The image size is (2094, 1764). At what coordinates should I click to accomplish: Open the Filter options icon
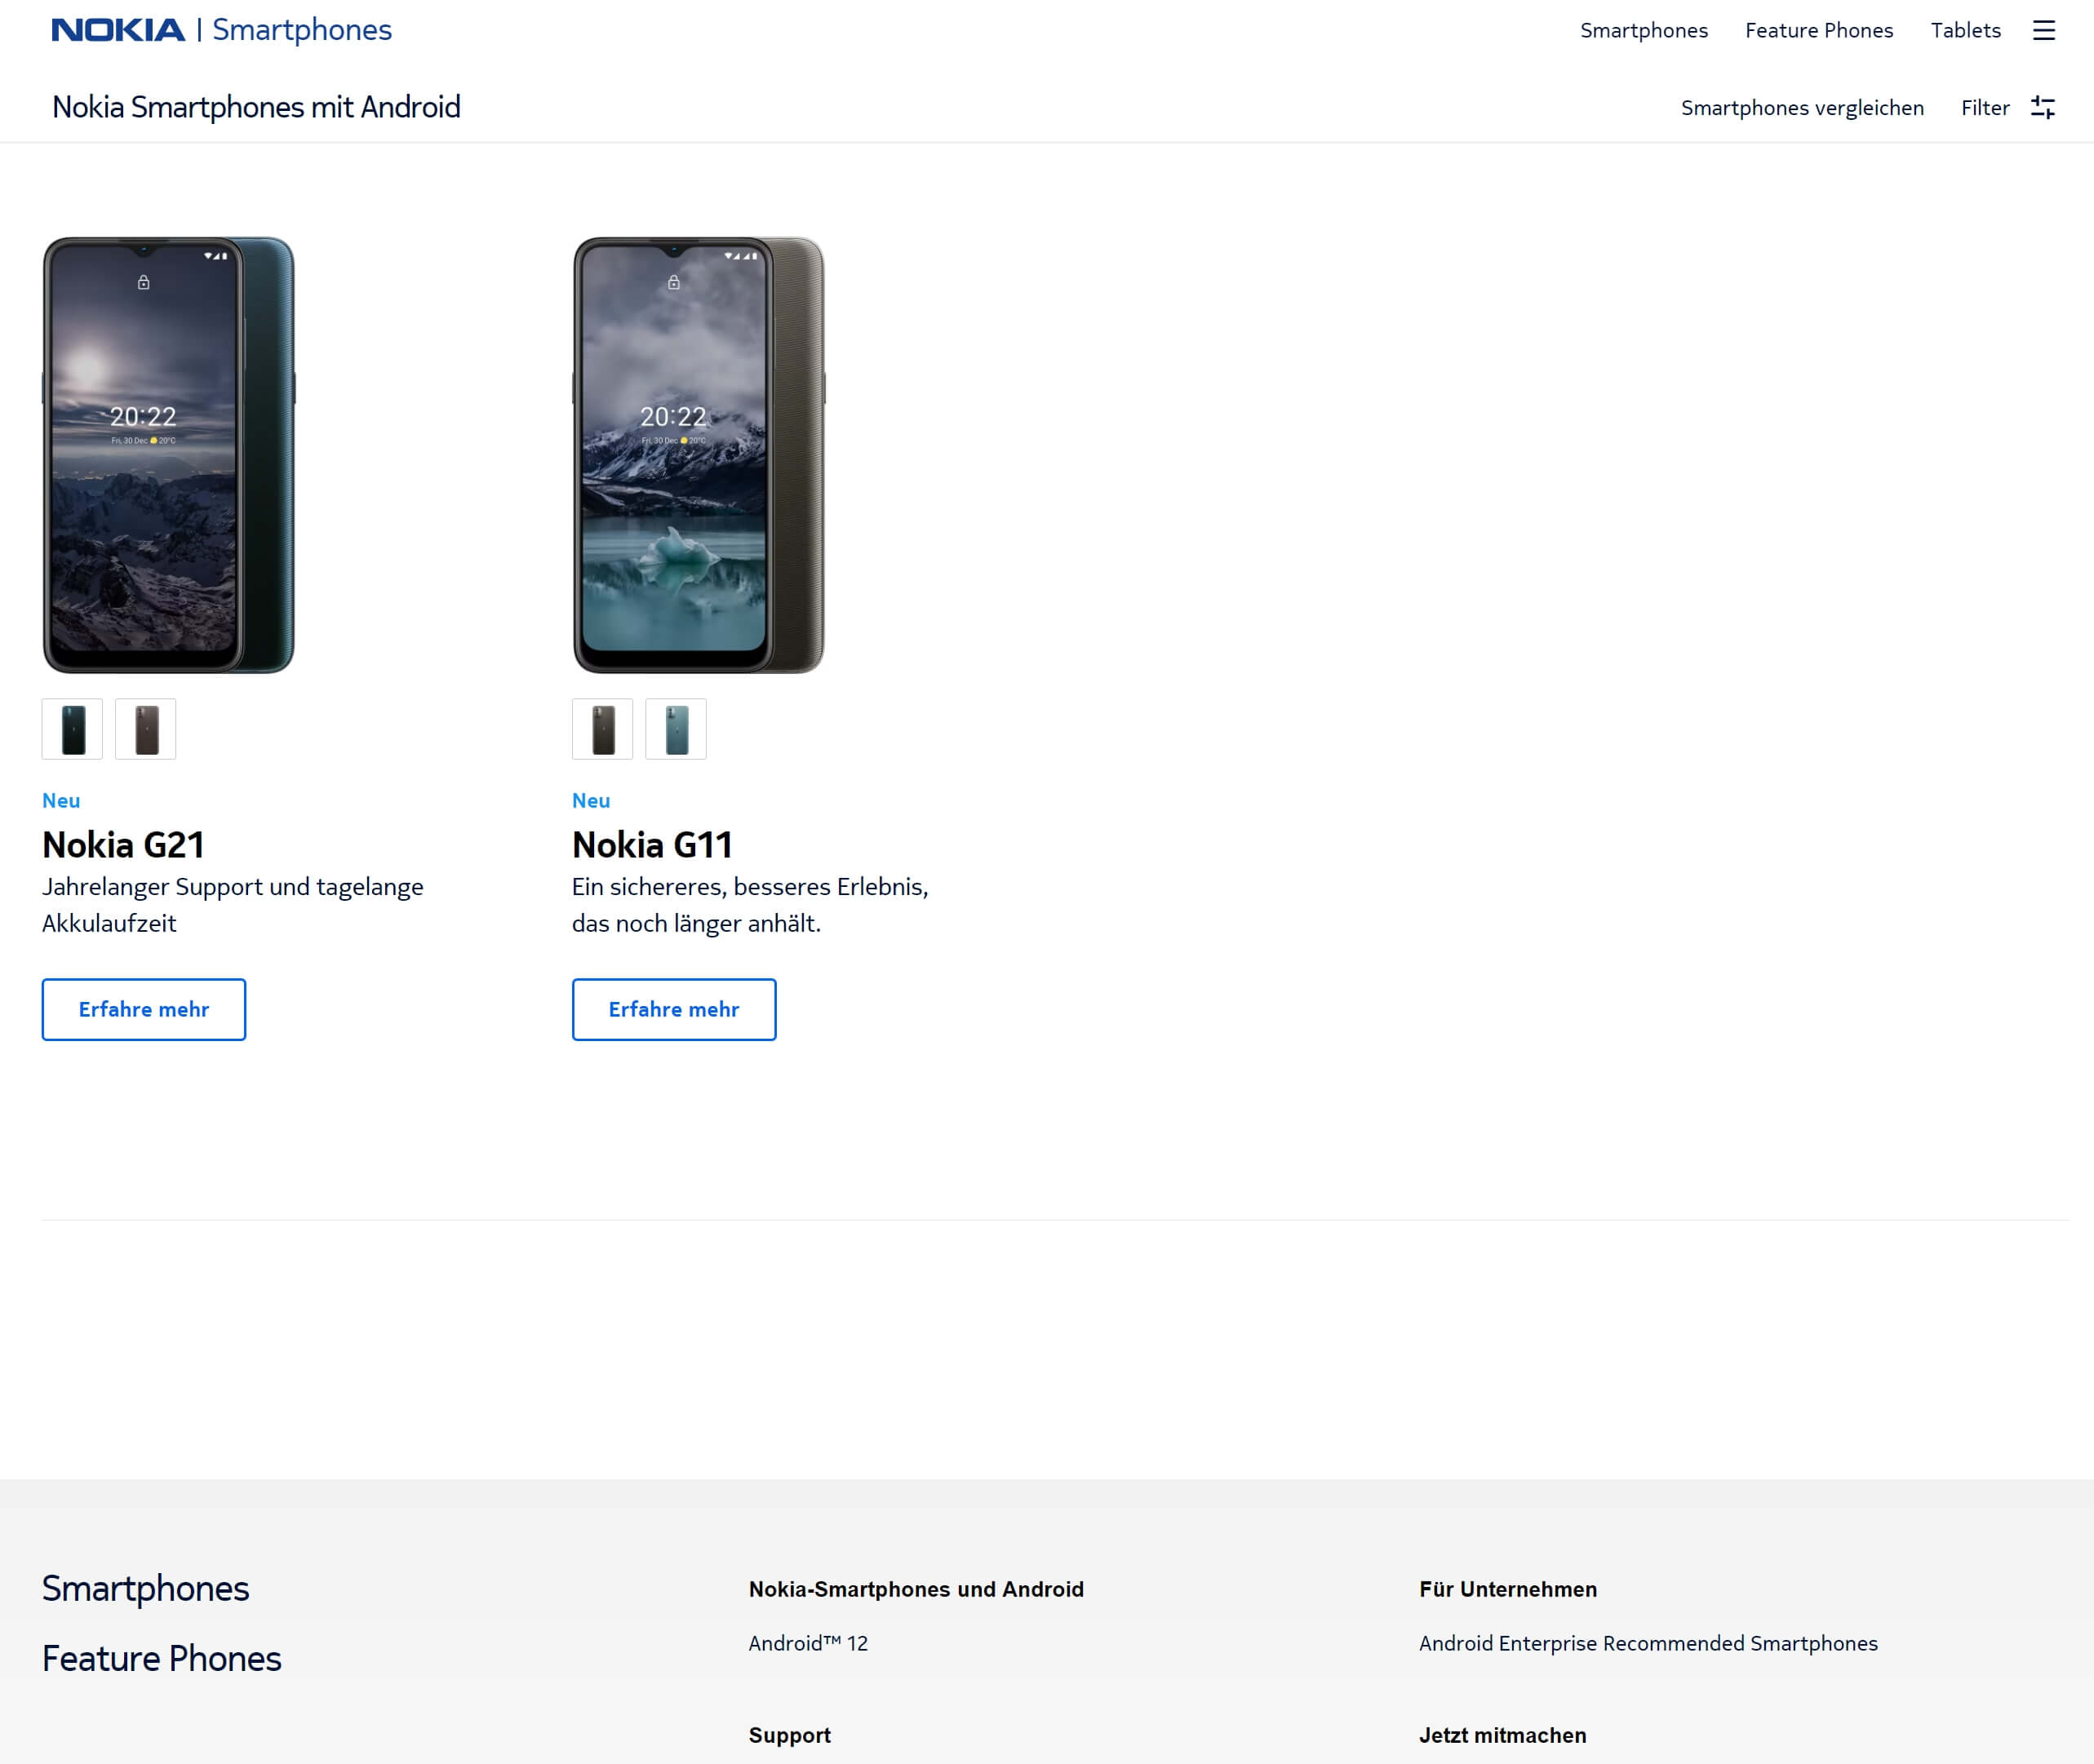[x=2043, y=107]
